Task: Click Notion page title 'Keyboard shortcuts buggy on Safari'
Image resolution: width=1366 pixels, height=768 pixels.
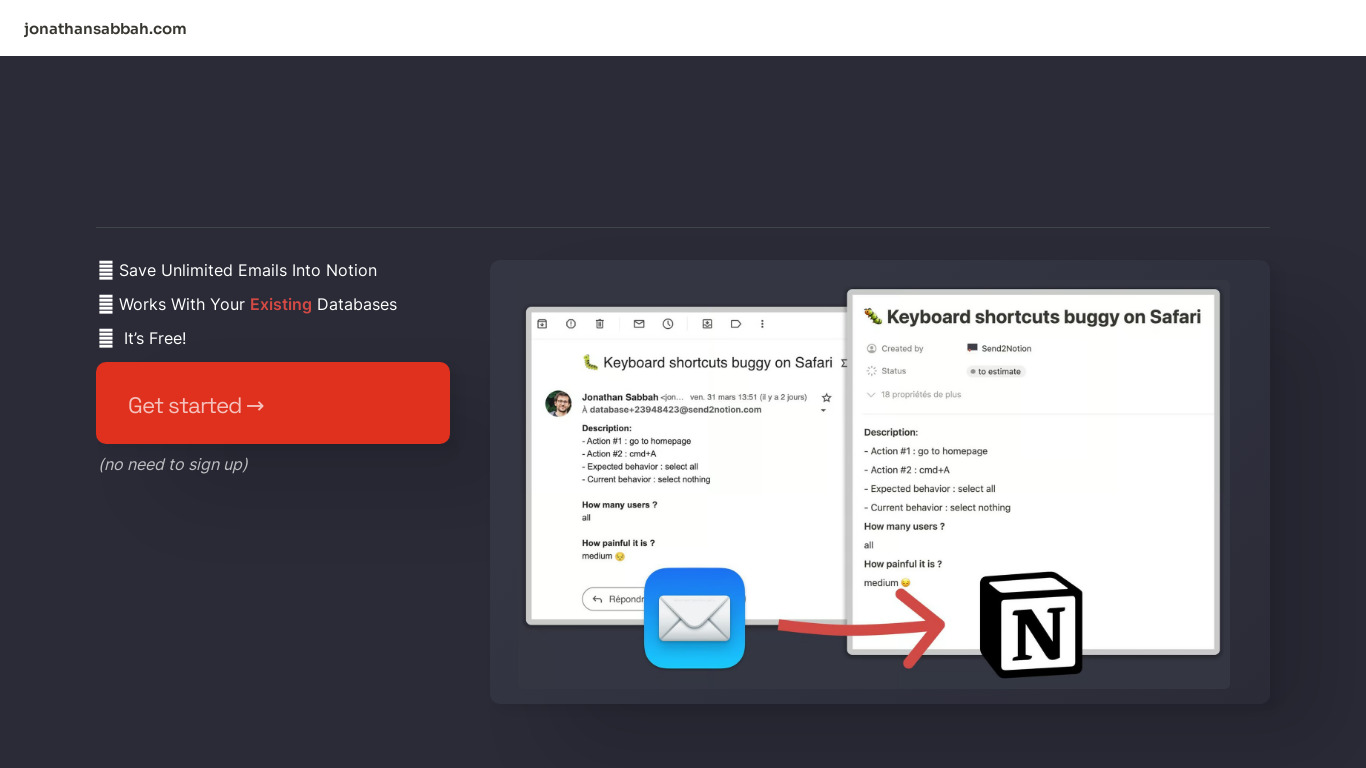Action: tap(1043, 317)
